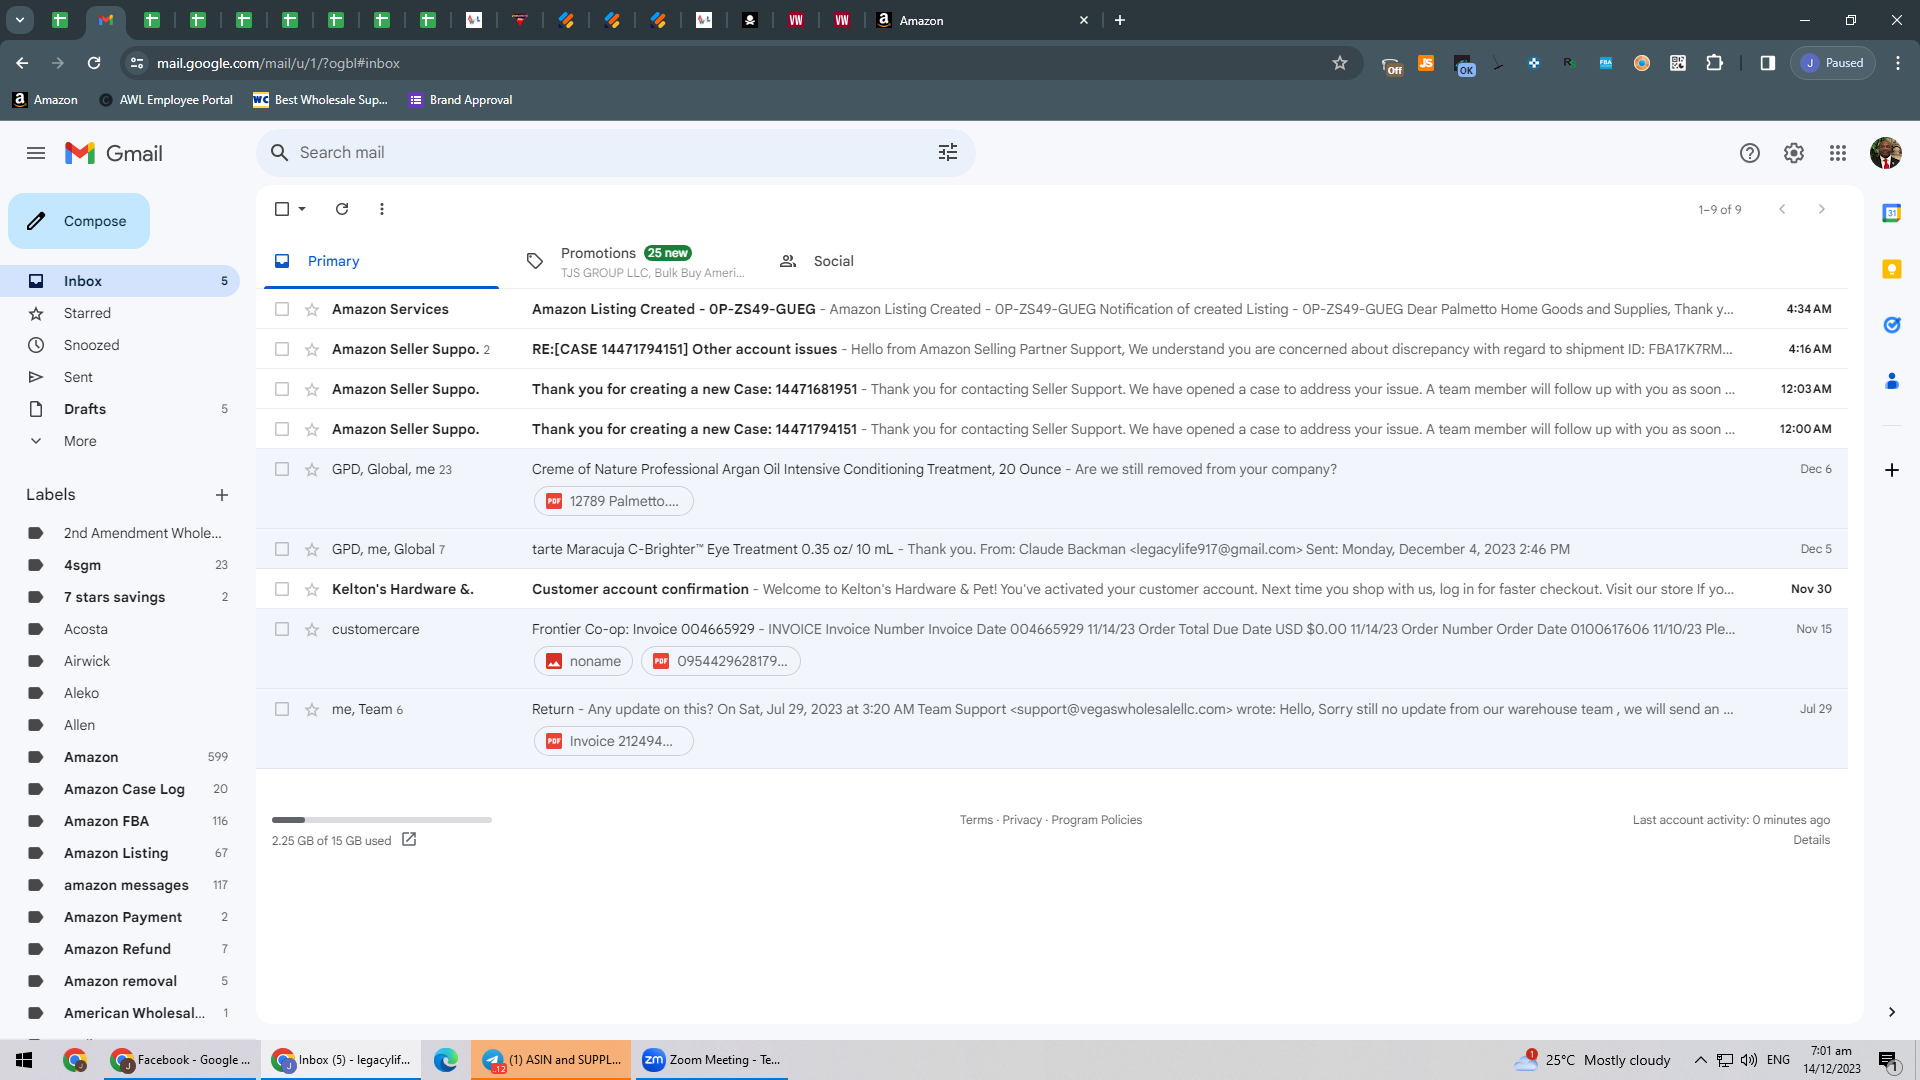Image resolution: width=1920 pixels, height=1080 pixels.
Task: Select the Case 14471681951 email checkbox
Action: click(282, 390)
